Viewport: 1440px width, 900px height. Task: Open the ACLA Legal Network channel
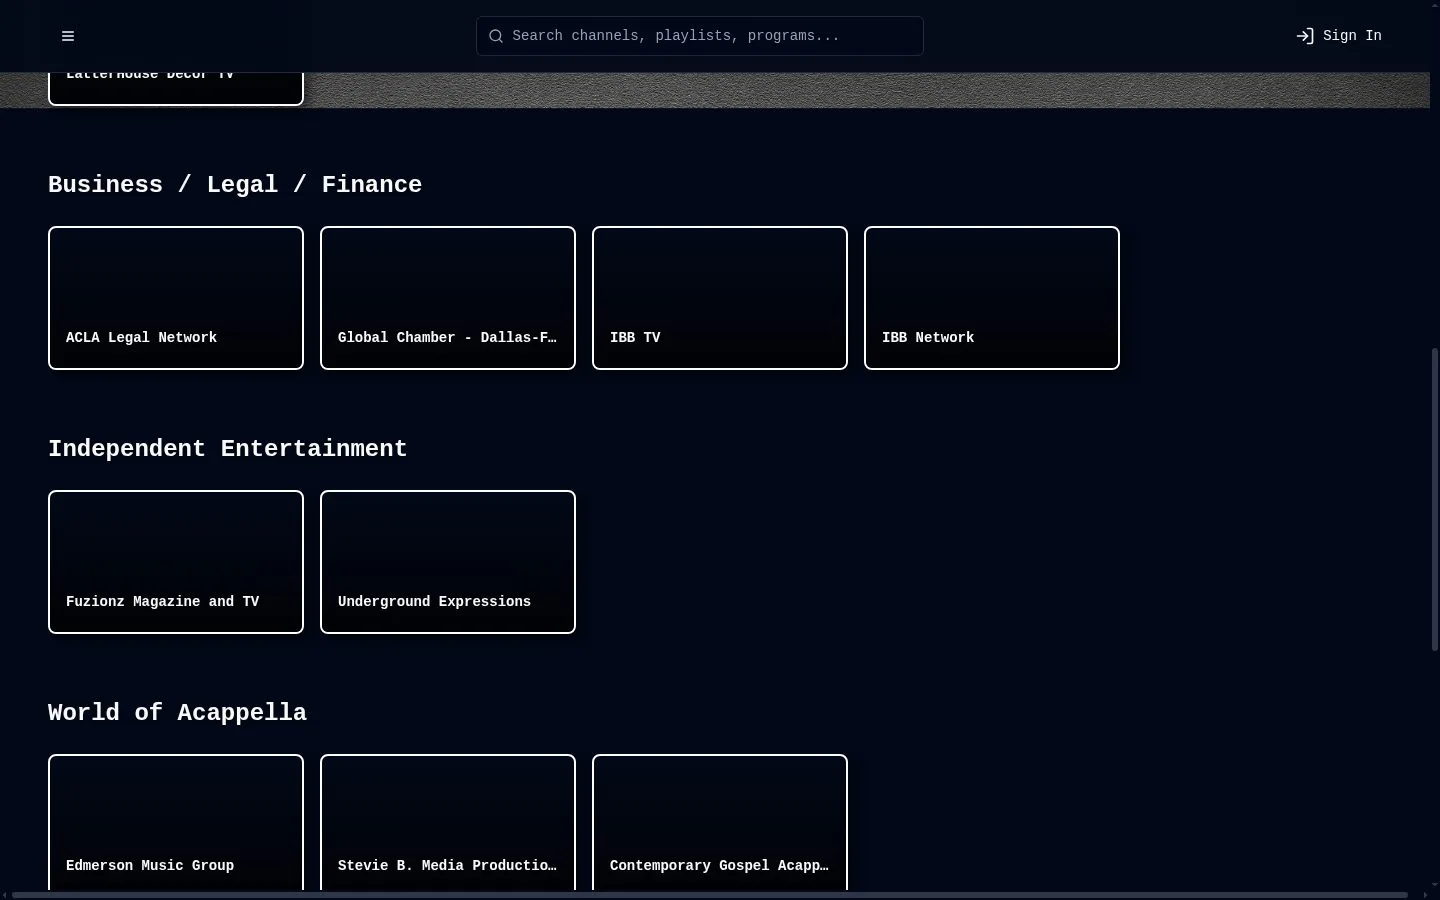[176, 298]
